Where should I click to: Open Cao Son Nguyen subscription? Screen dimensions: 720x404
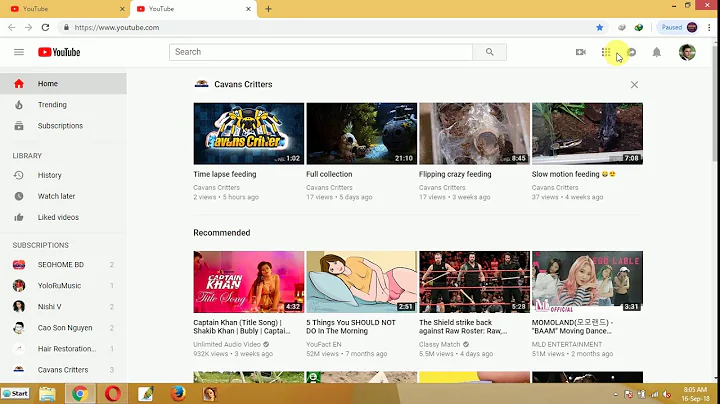pyautogui.click(x=63, y=328)
